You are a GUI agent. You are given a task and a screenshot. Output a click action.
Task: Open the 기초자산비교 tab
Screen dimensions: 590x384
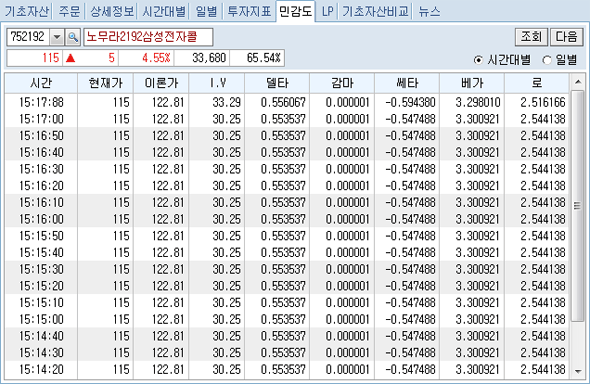point(376,11)
